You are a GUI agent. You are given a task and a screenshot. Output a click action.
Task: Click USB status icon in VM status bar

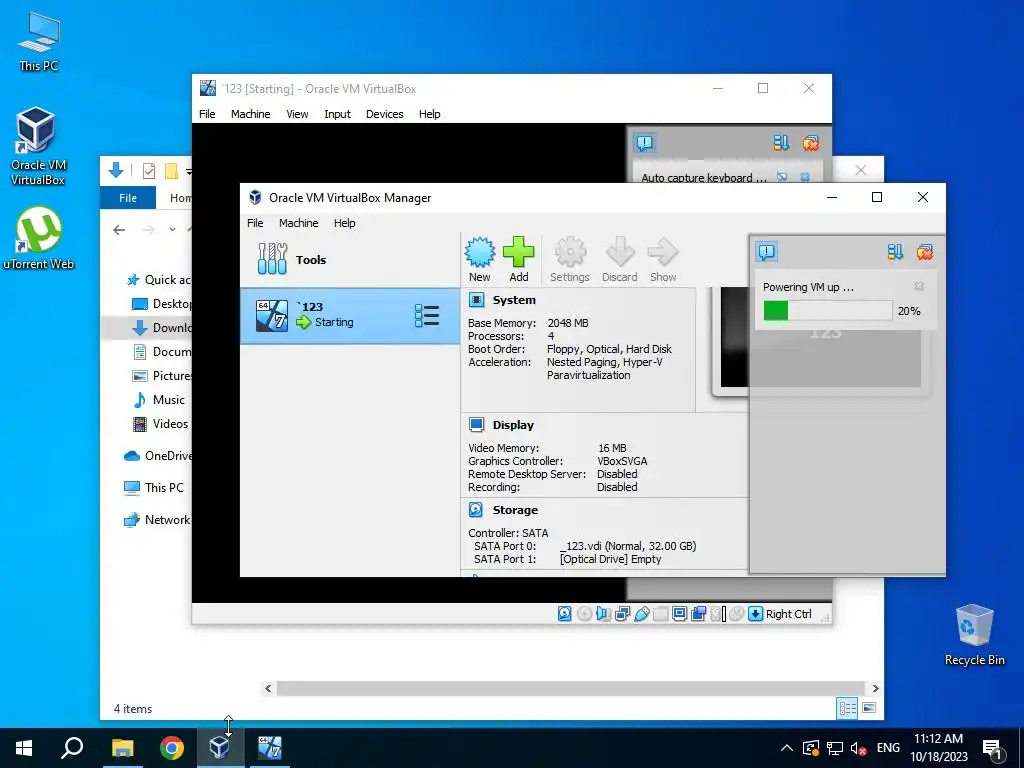[641, 614]
